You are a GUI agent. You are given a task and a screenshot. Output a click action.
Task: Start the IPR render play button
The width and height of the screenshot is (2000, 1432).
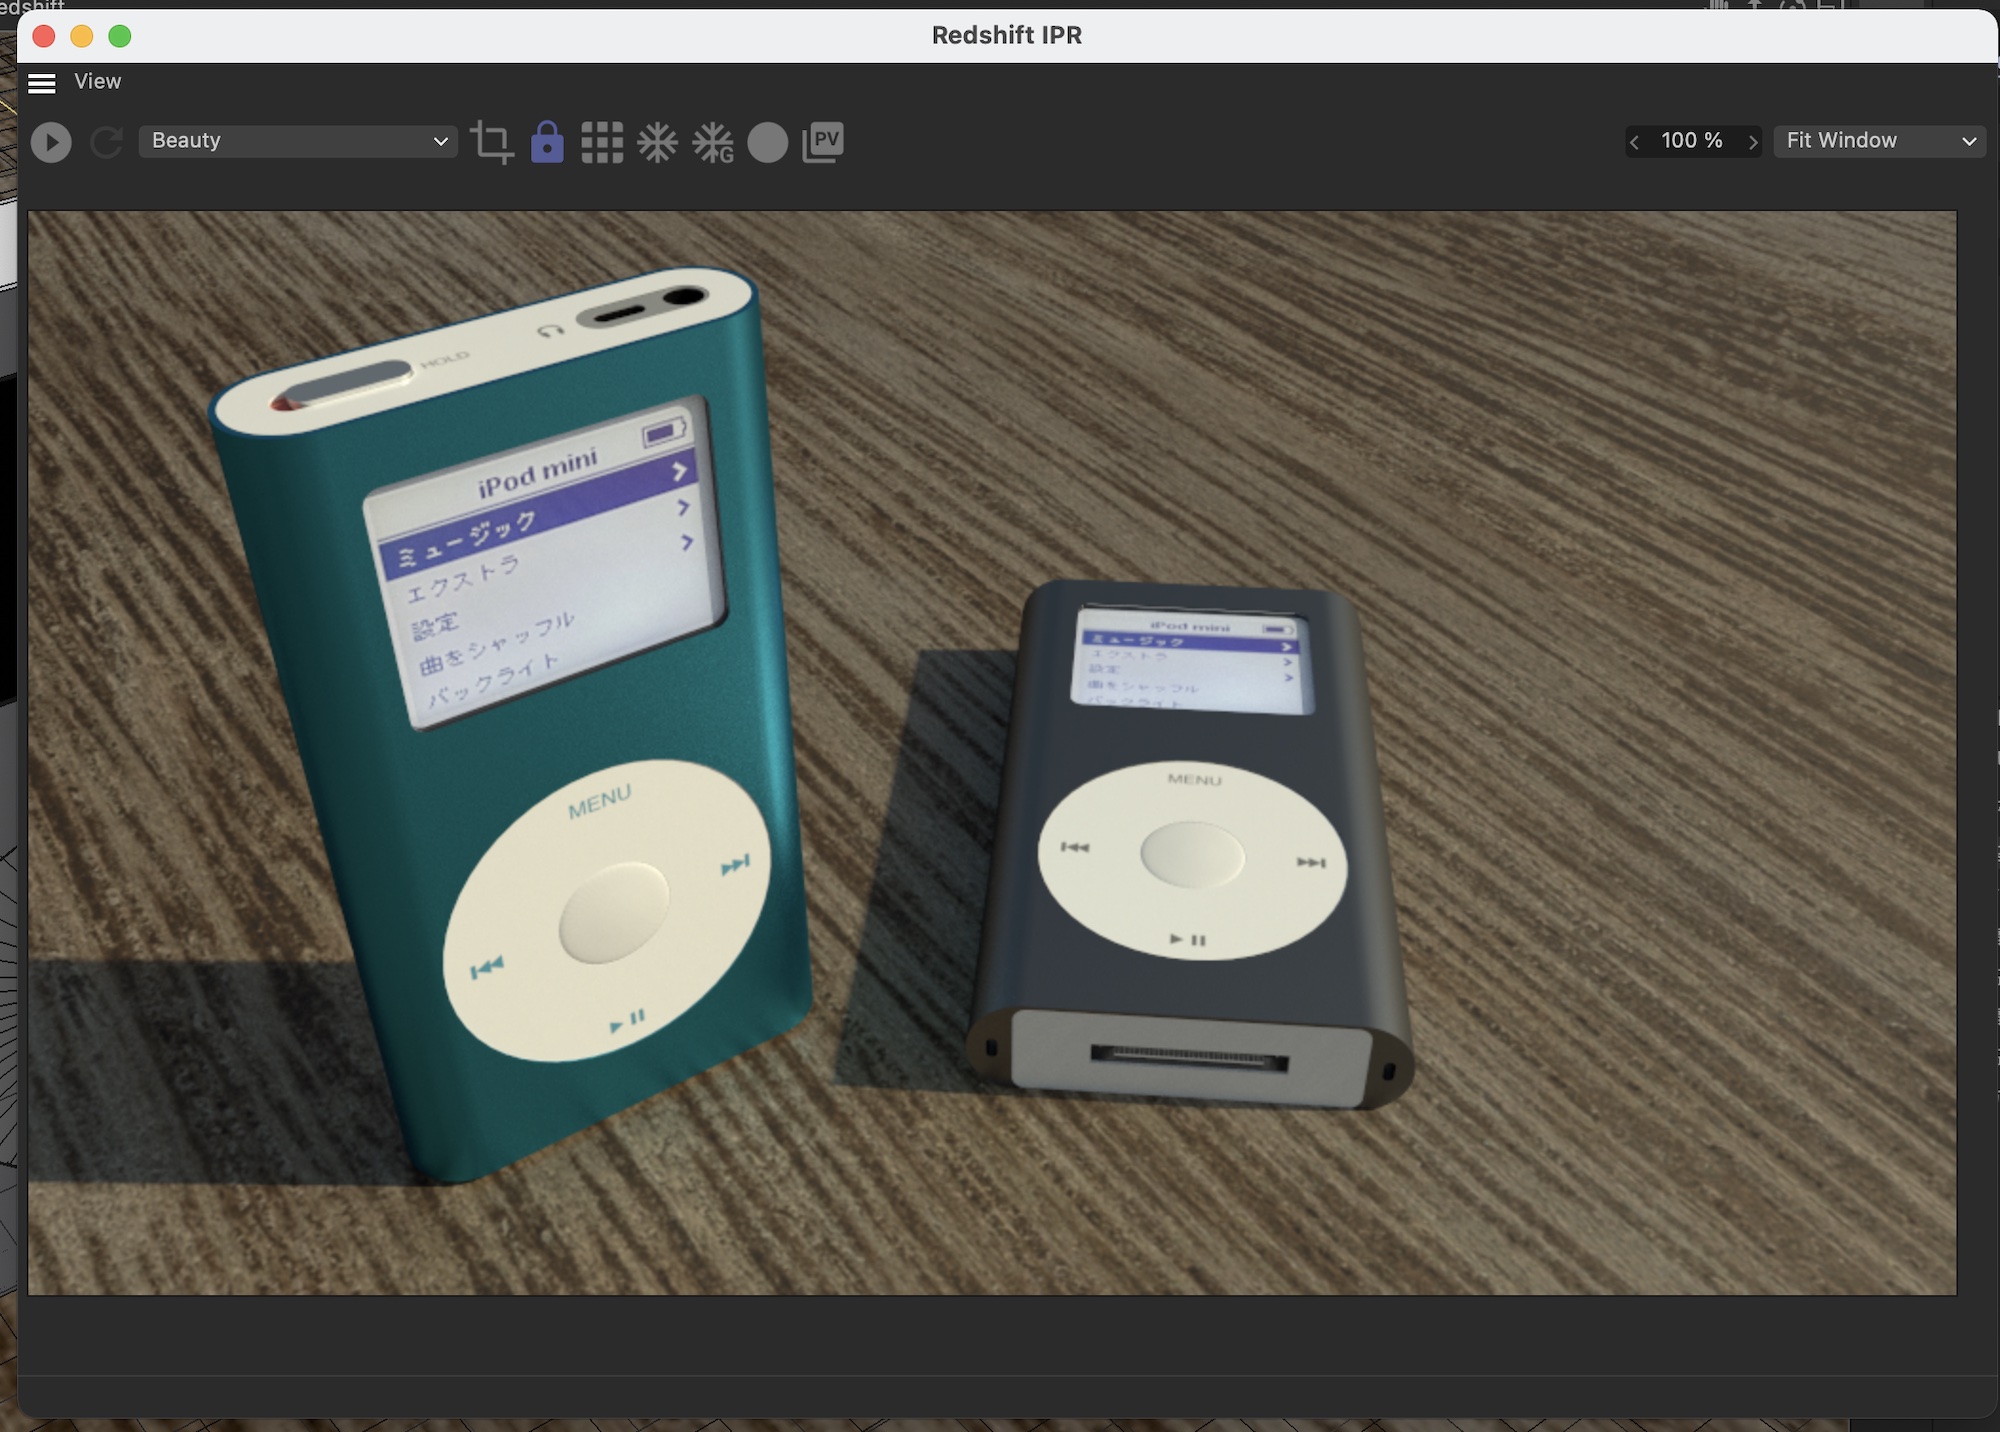[51, 142]
